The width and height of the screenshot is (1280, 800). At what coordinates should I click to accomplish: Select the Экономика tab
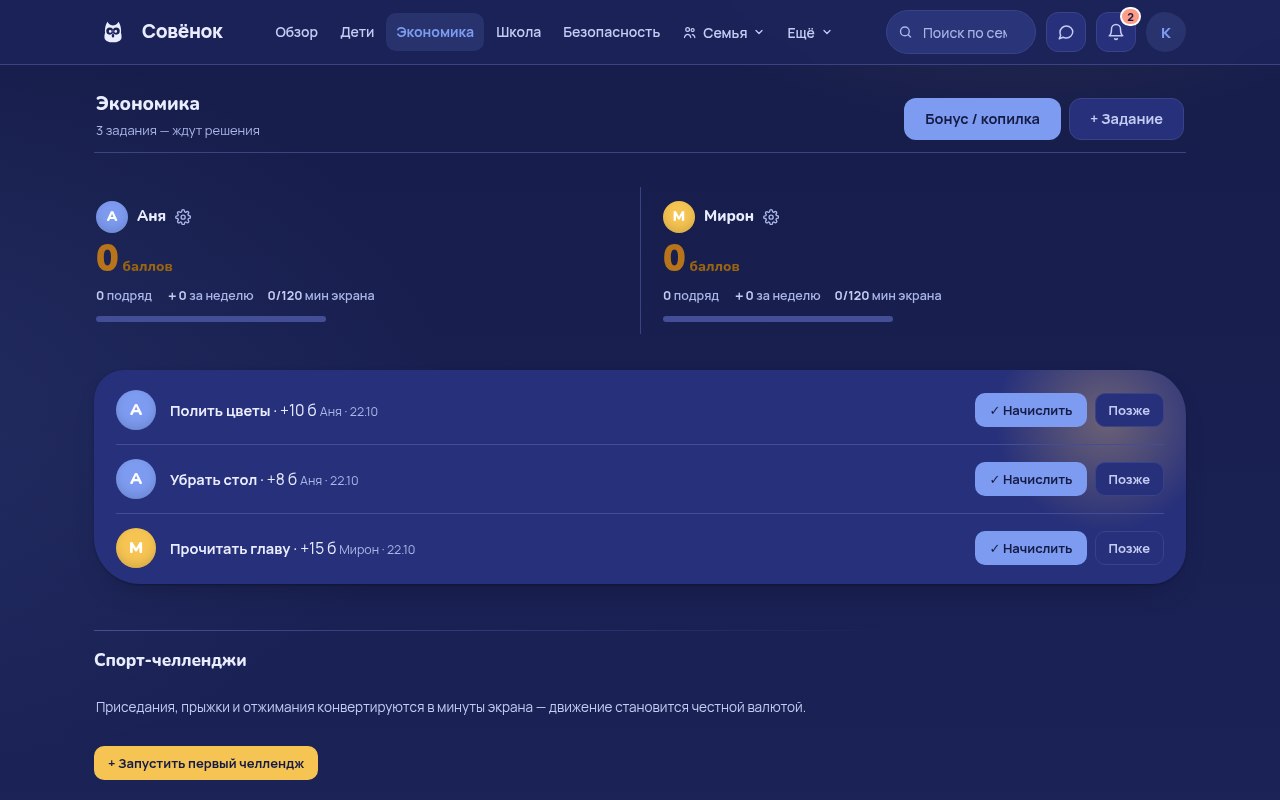point(435,32)
